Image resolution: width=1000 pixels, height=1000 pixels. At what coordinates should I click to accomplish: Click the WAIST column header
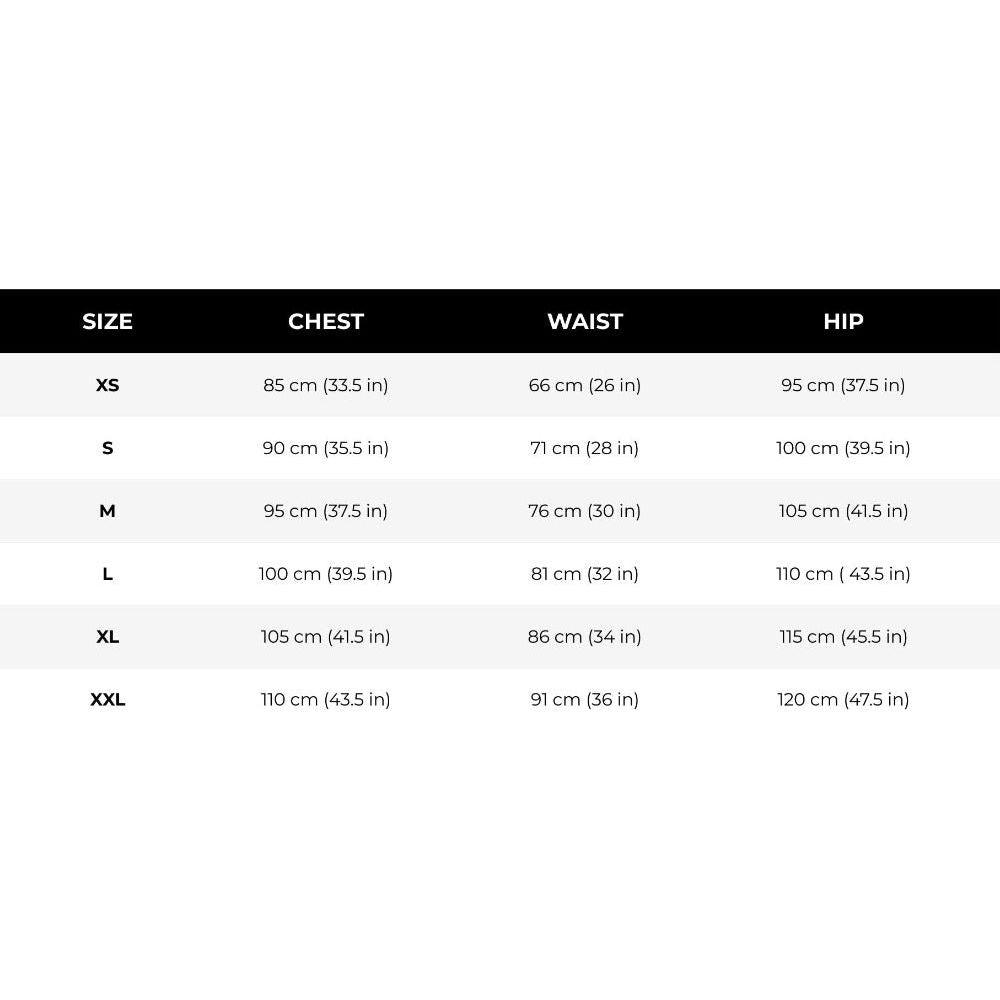(585, 321)
